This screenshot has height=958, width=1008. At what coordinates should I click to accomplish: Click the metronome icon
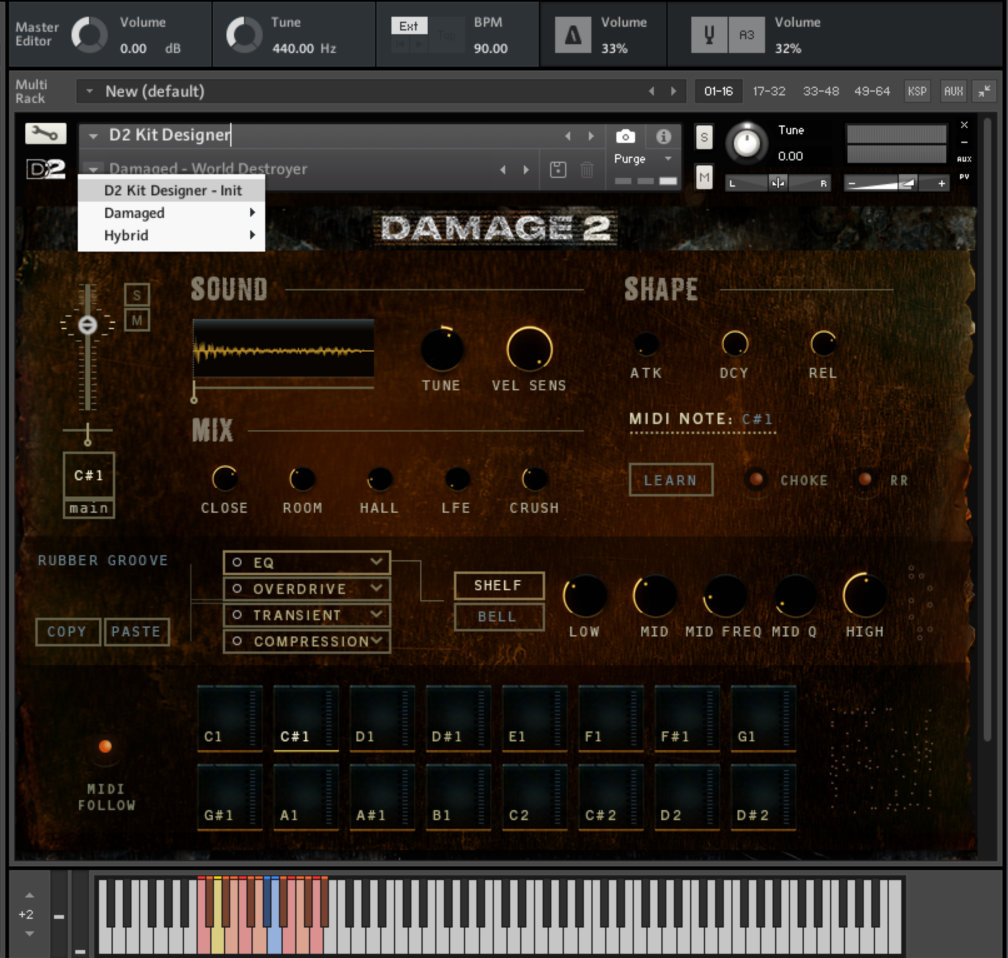coord(573,35)
